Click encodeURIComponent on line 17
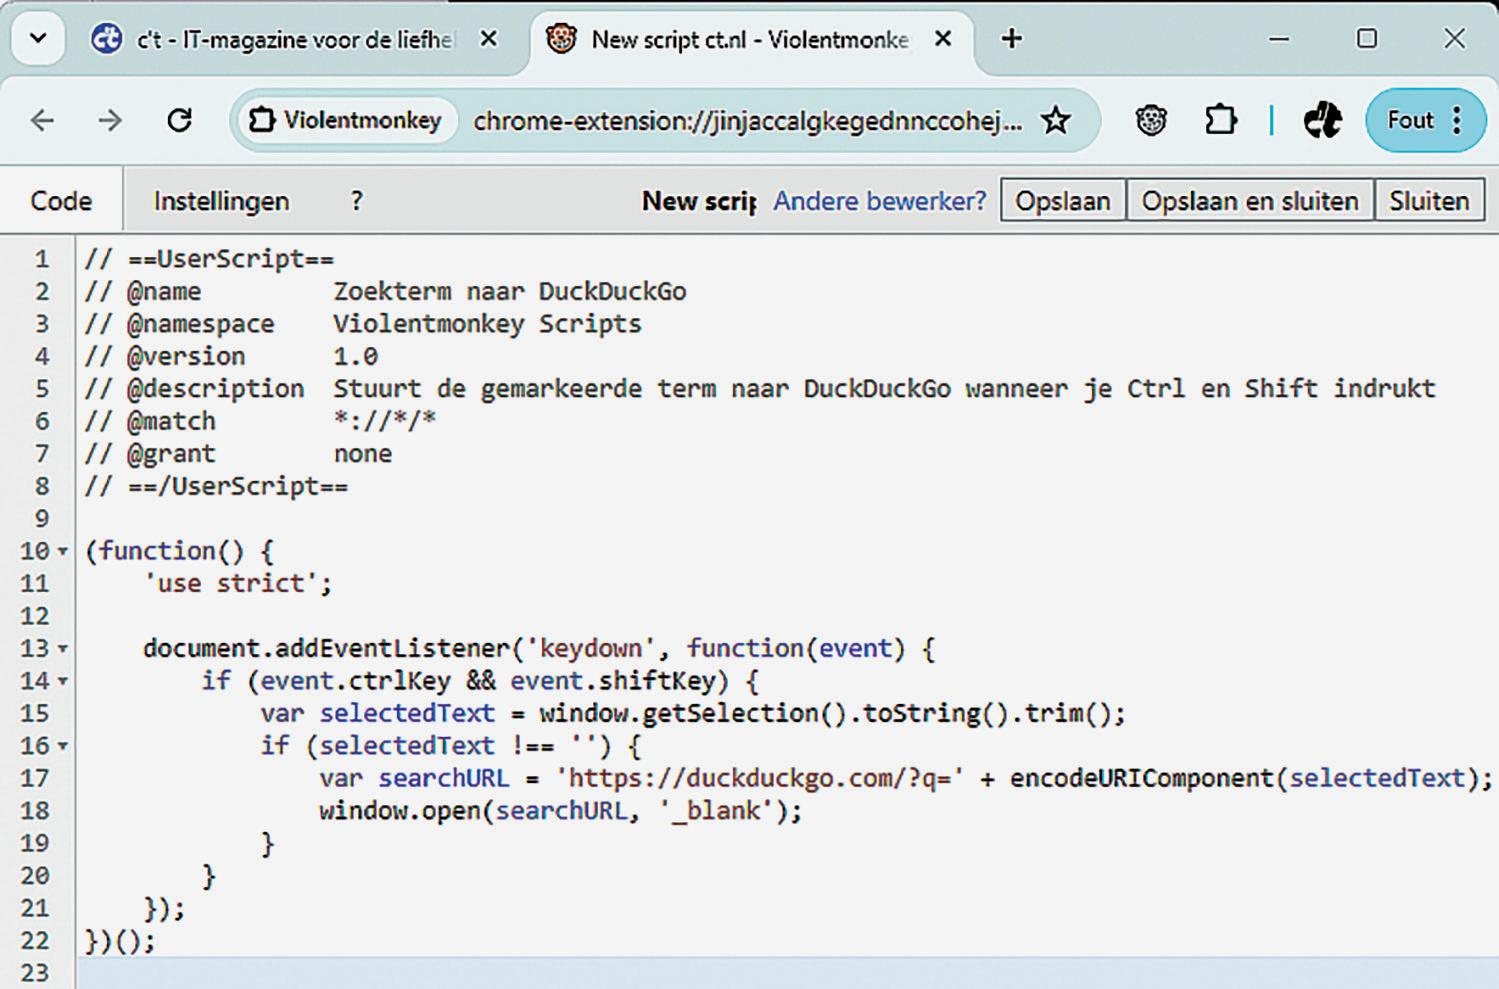The image size is (1499, 989). pos(1141,778)
